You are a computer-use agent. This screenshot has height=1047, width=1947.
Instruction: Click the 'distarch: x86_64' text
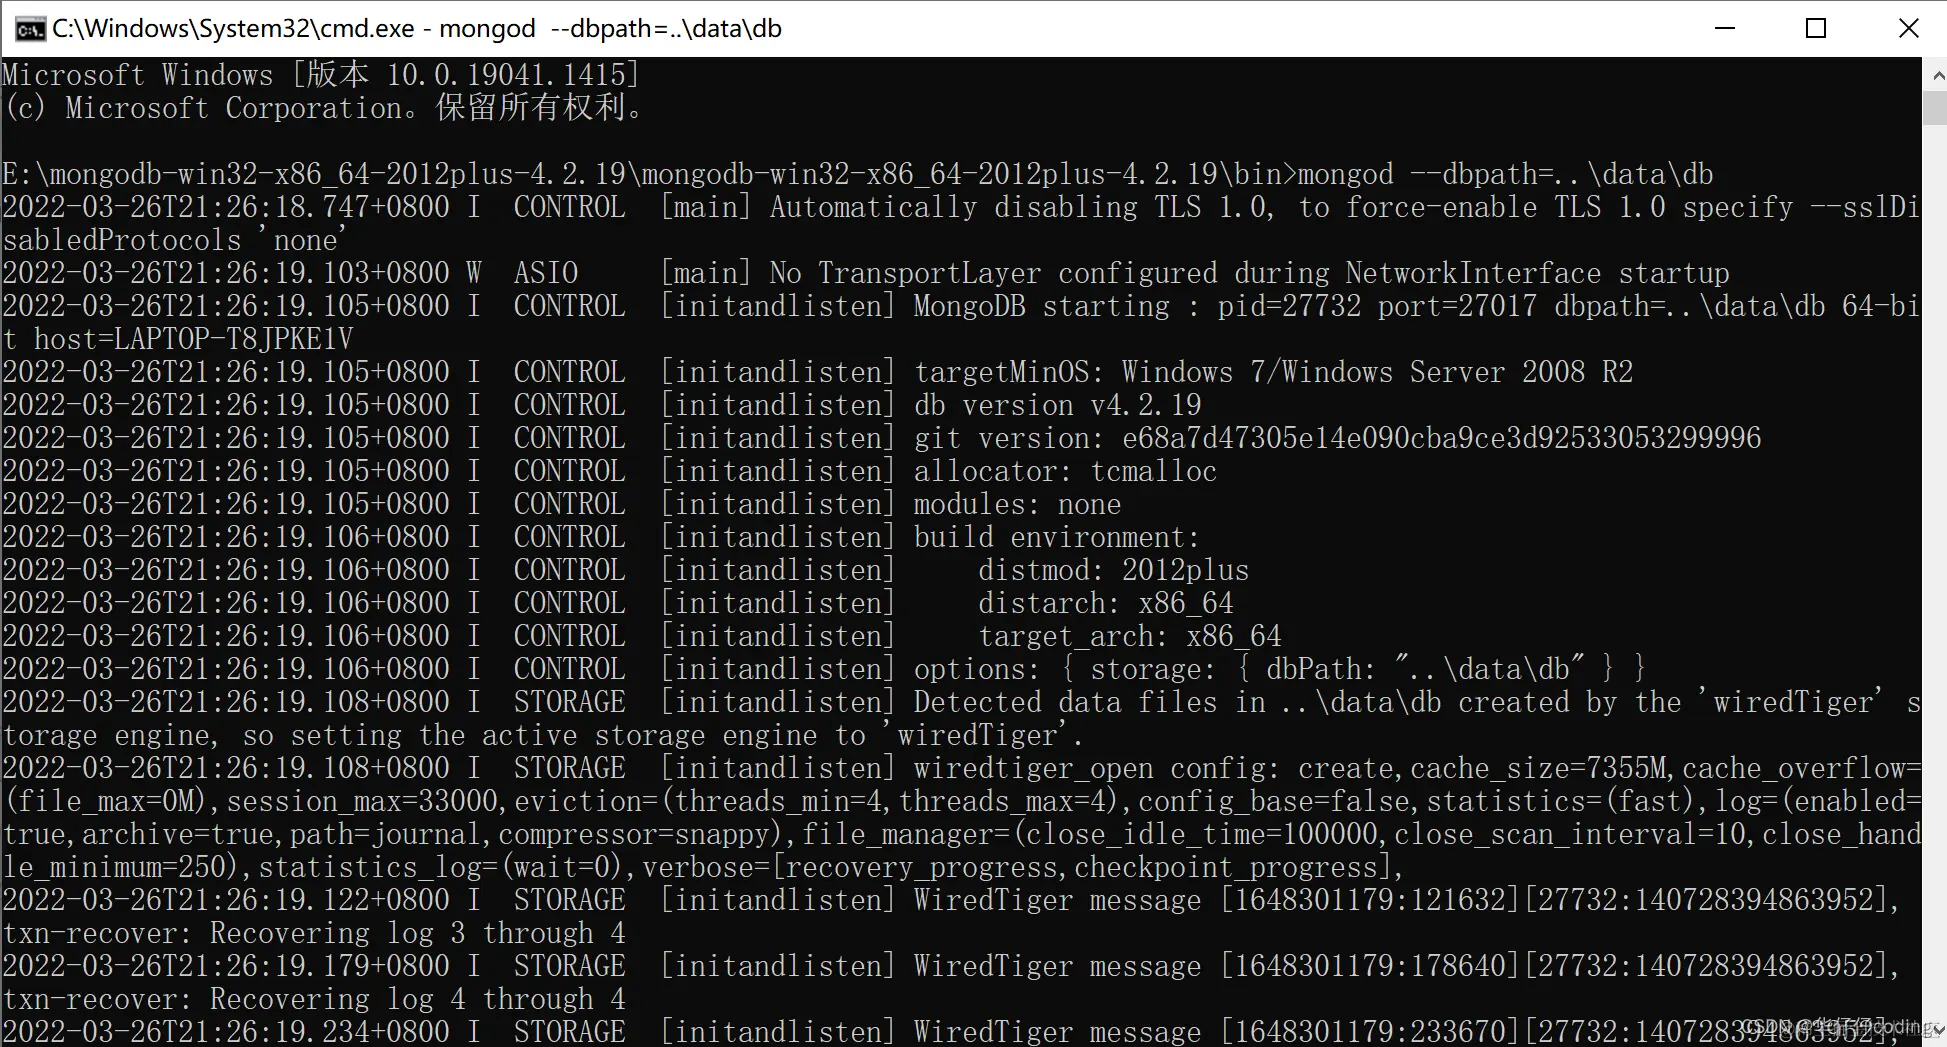tap(1105, 603)
